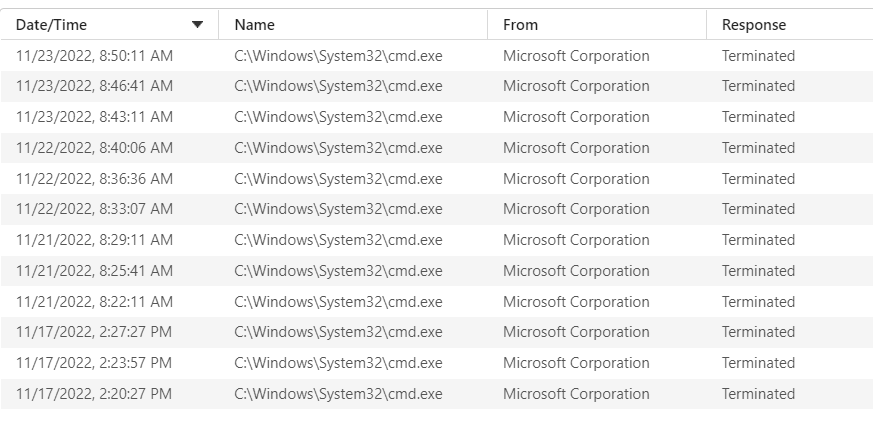This screenshot has height=434, width=873.
Task: Select the 11/22/2022, 8:33:07 AM entry
Action: [436, 209]
